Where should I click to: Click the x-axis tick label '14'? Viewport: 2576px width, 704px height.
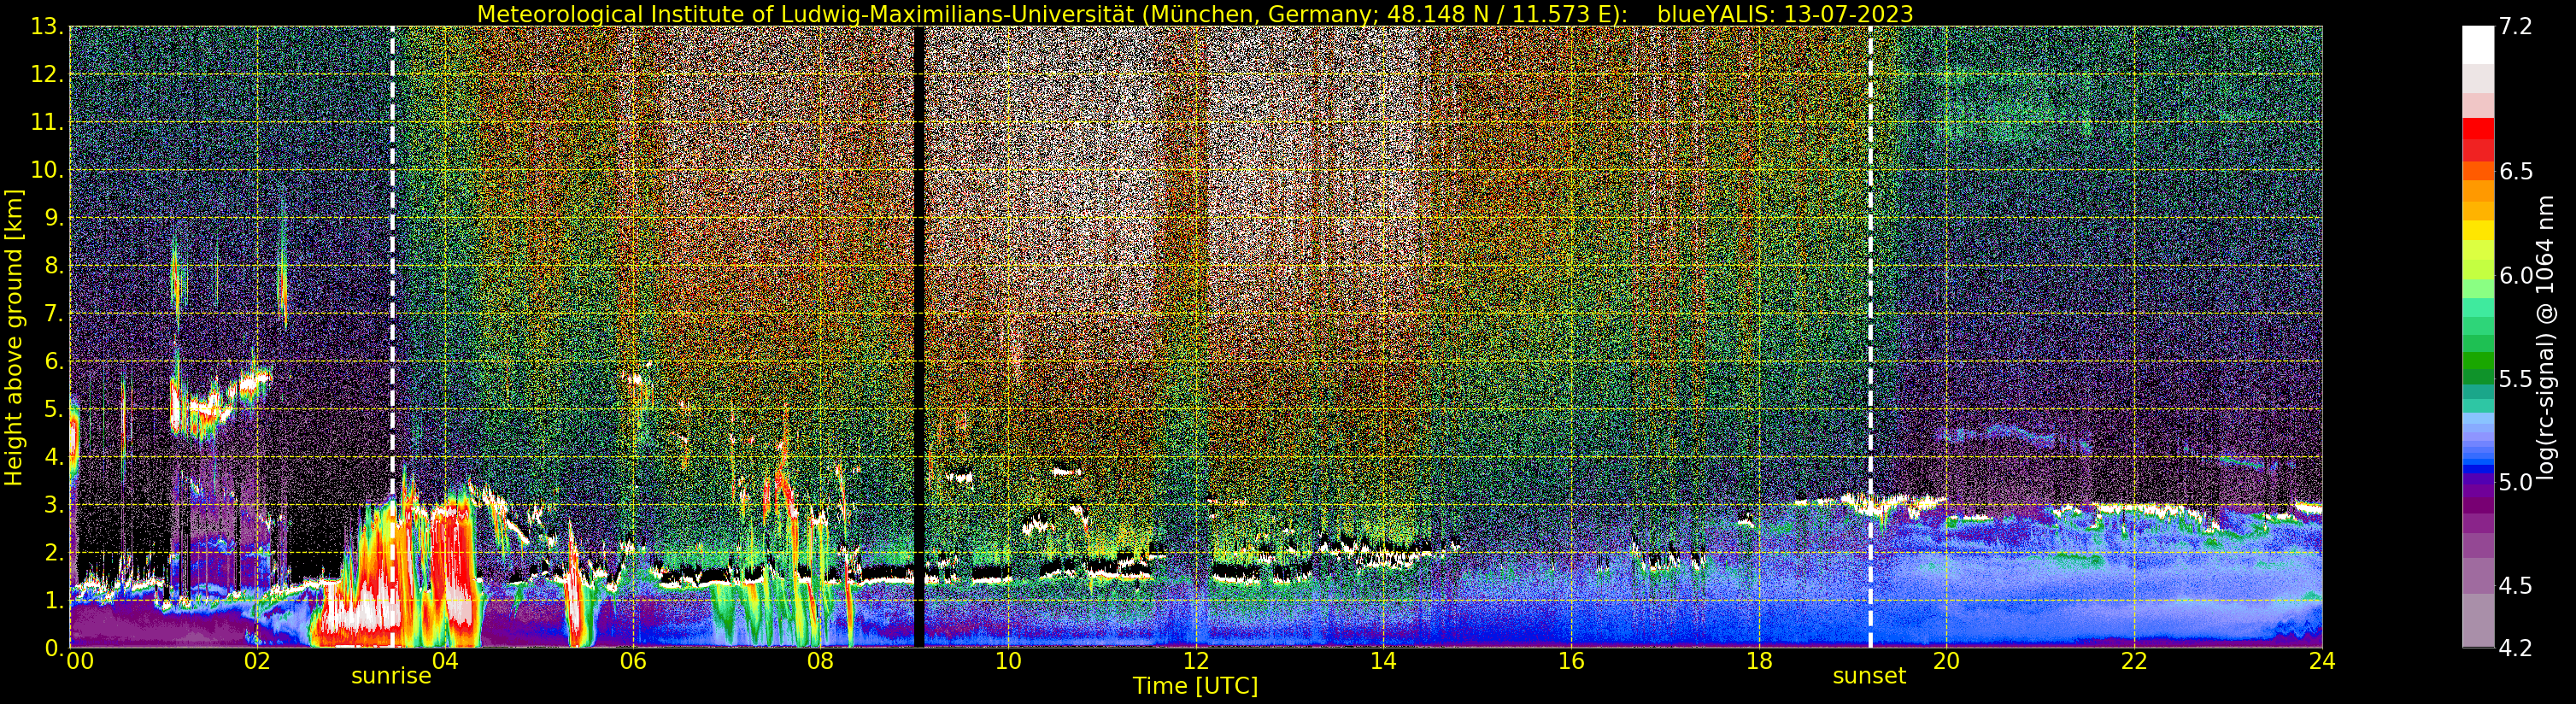coord(1383,660)
